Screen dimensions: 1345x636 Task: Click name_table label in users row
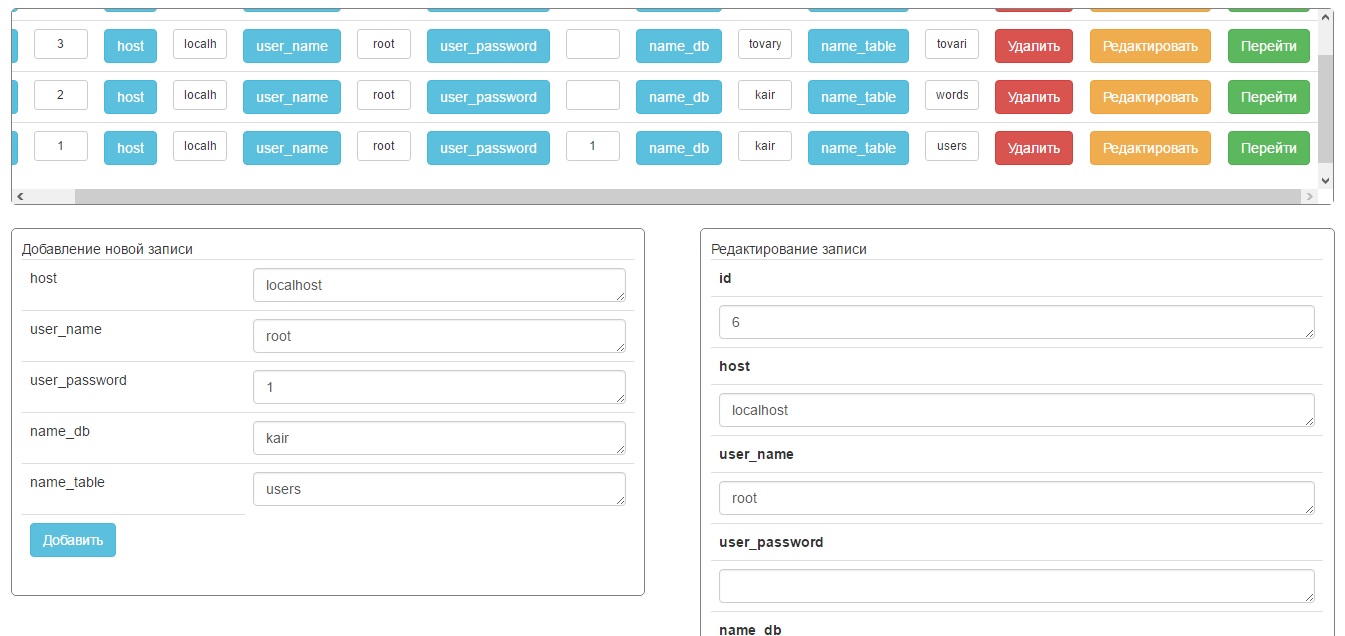[858, 148]
